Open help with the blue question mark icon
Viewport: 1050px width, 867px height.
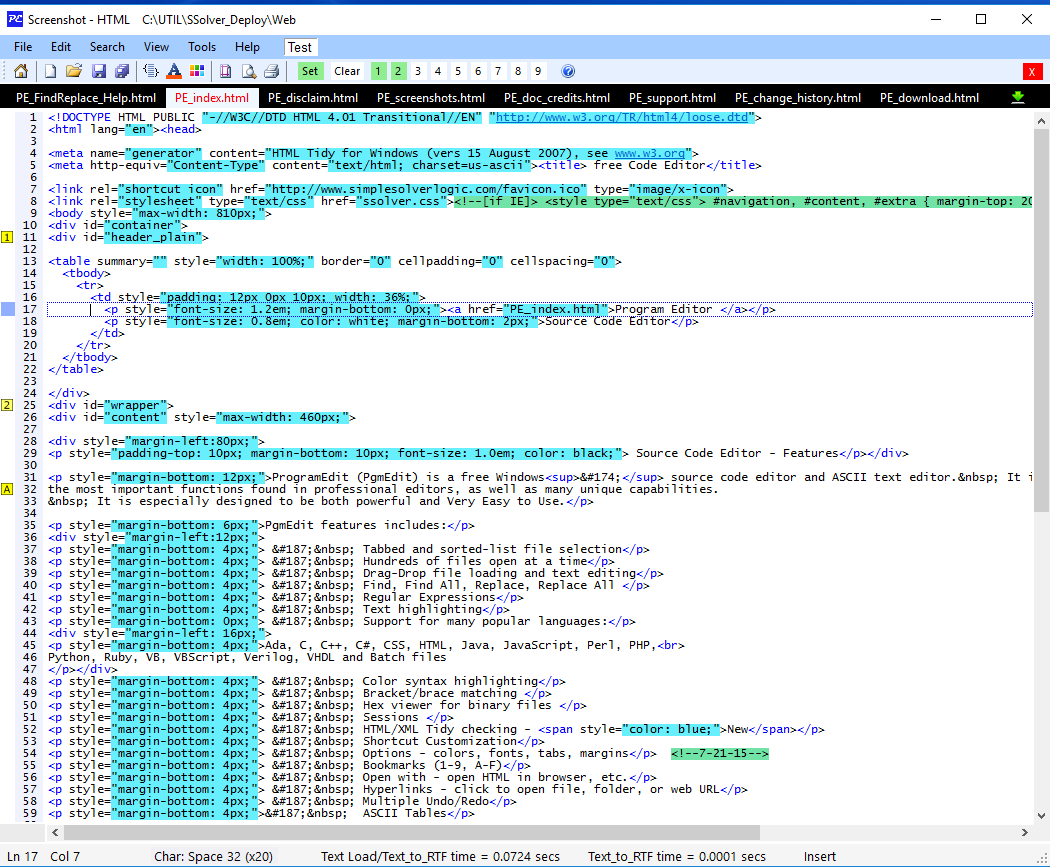click(568, 71)
